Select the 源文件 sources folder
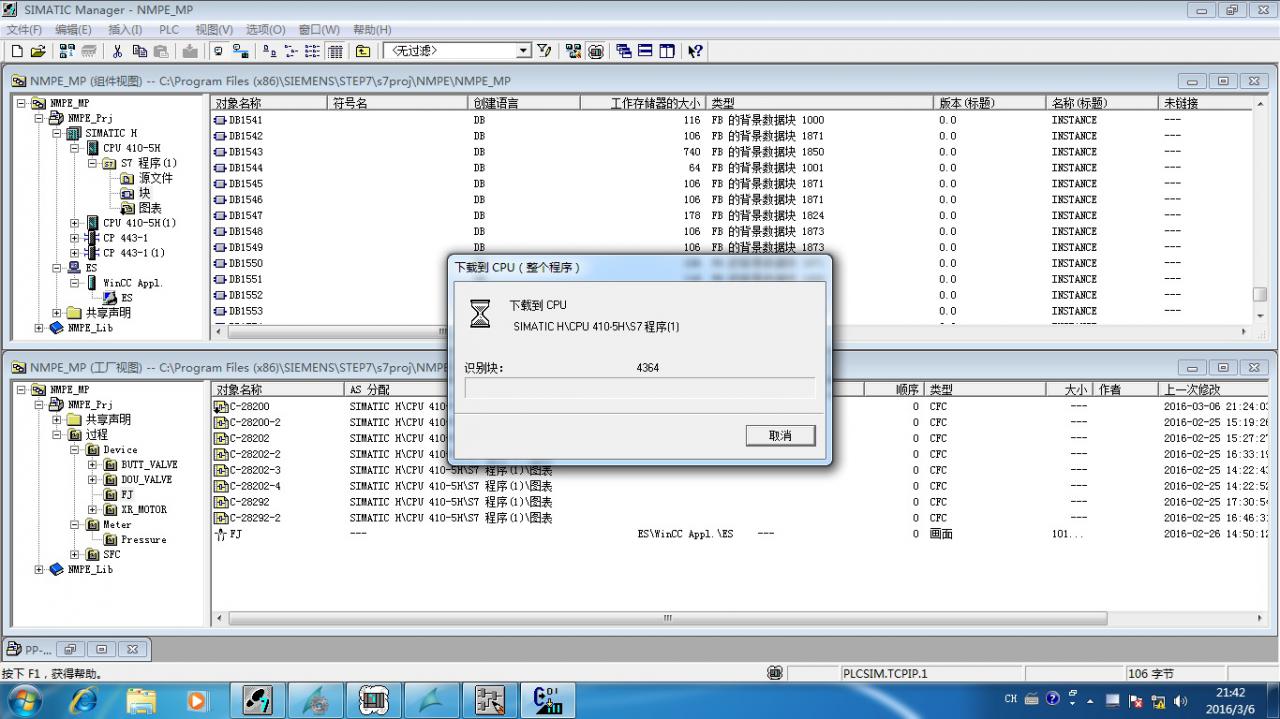Viewport: 1280px width, 719px height. tap(147, 178)
